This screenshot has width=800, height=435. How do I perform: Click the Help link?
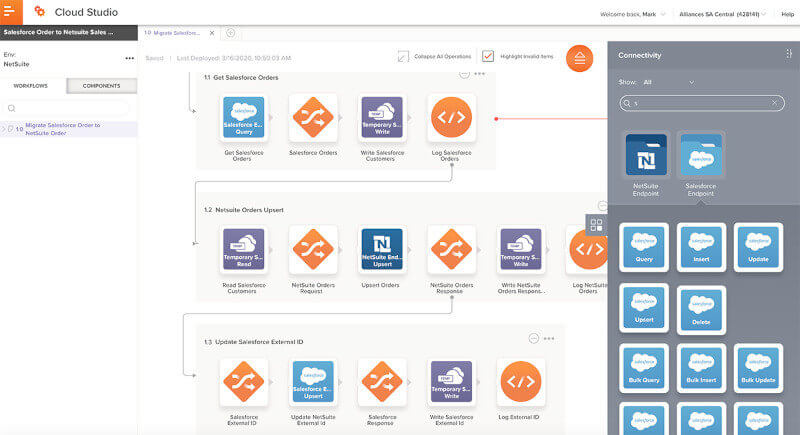[787, 13]
